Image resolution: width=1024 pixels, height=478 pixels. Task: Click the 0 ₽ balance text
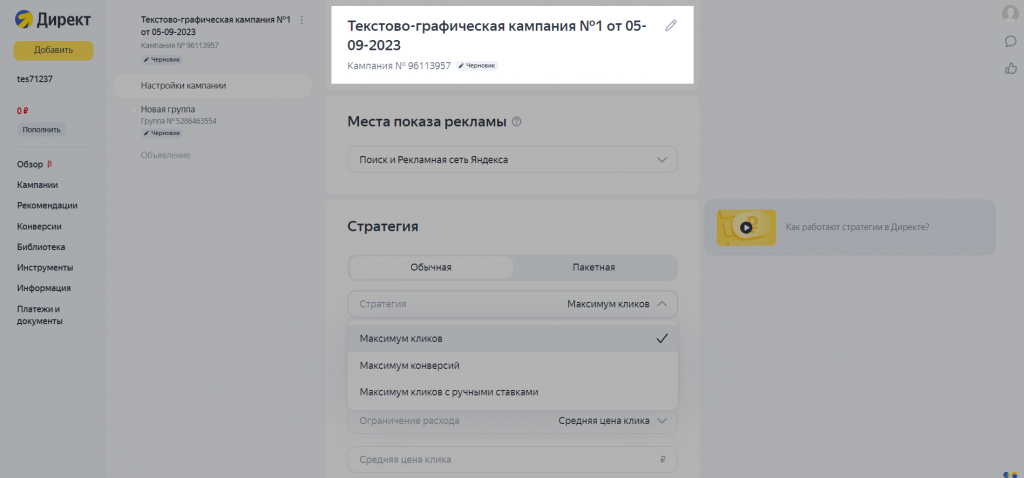(23, 111)
